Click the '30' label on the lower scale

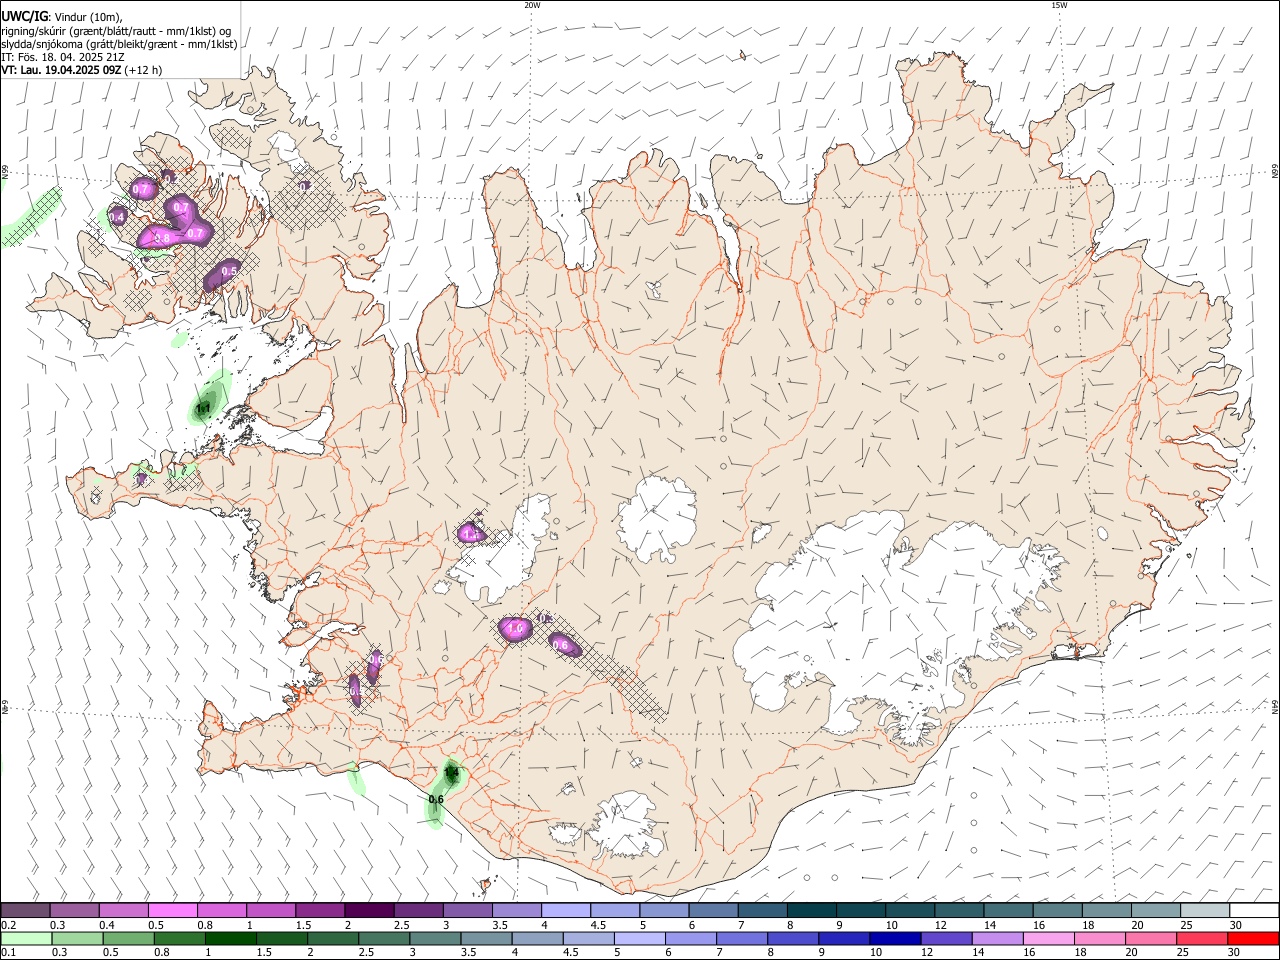tap(1233, 953)
